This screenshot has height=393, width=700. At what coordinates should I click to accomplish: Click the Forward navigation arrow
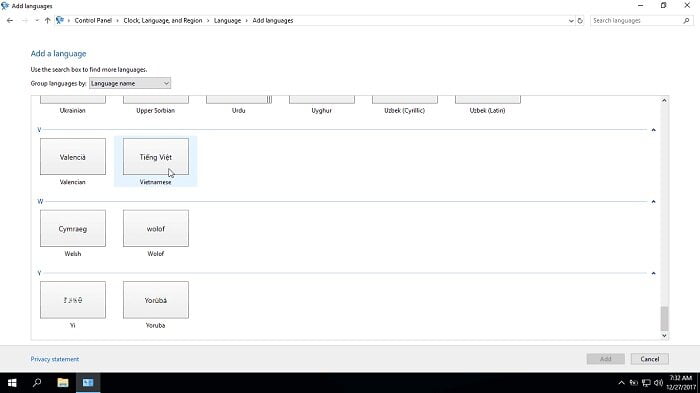(x=25, y=21)
